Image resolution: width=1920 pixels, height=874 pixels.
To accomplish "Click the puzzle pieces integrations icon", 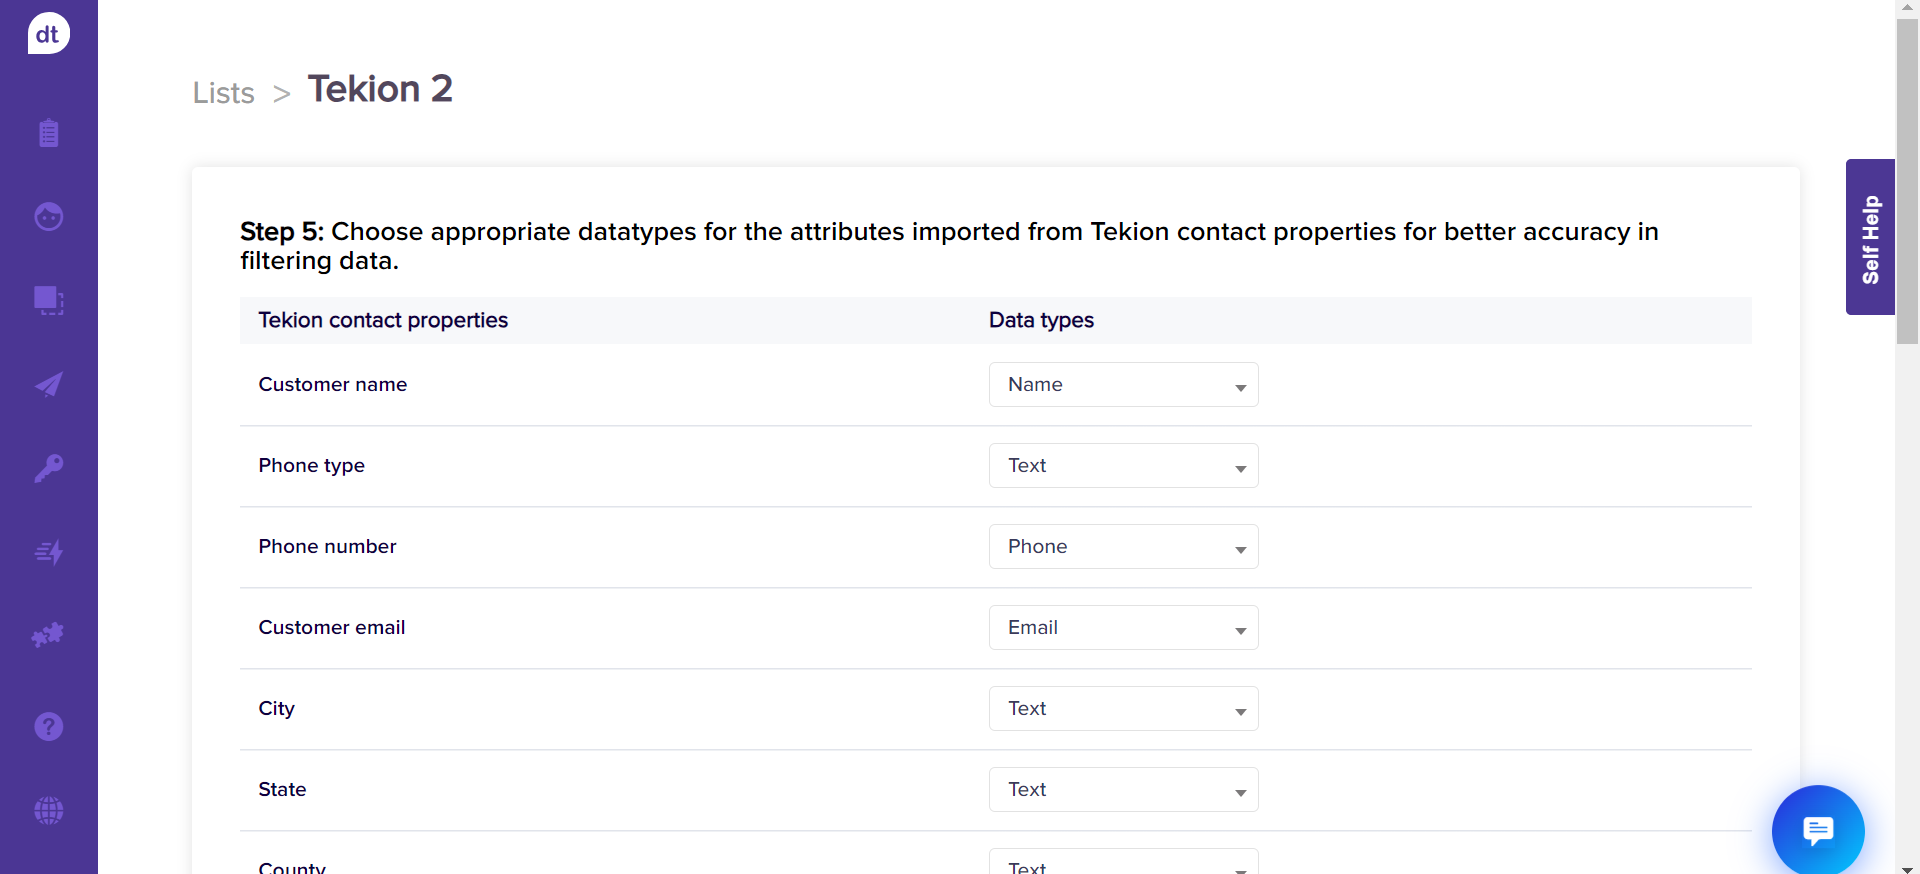I will (48, 635).
